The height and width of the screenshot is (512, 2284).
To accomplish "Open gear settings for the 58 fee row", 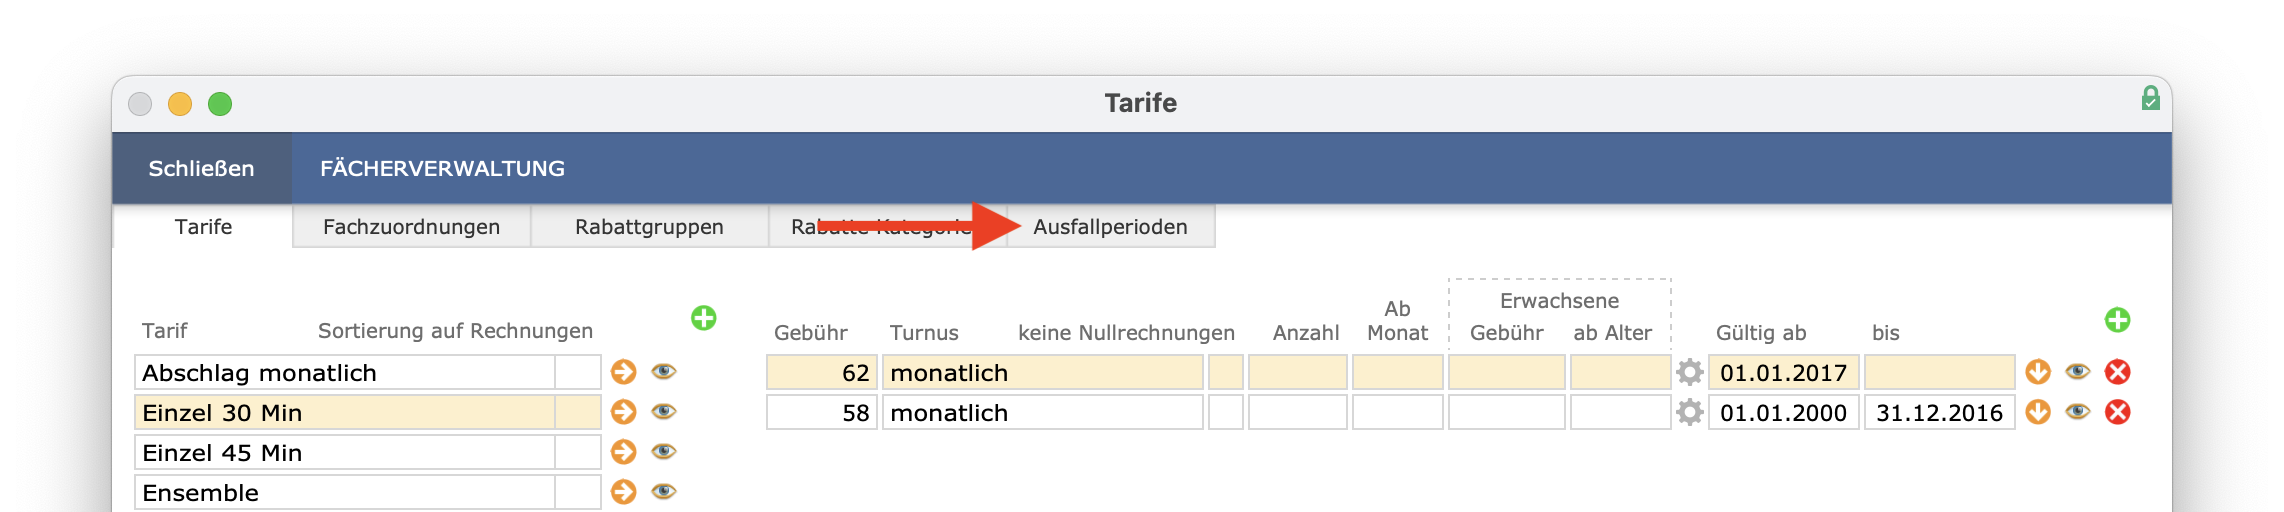I will click(x=1690, y=412).
